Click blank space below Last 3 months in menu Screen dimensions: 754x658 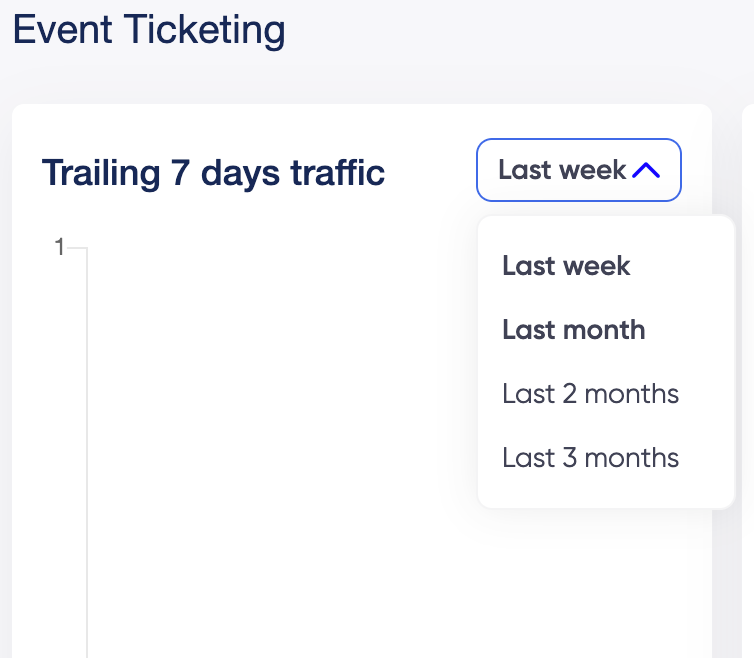click(x=606, y=492)
